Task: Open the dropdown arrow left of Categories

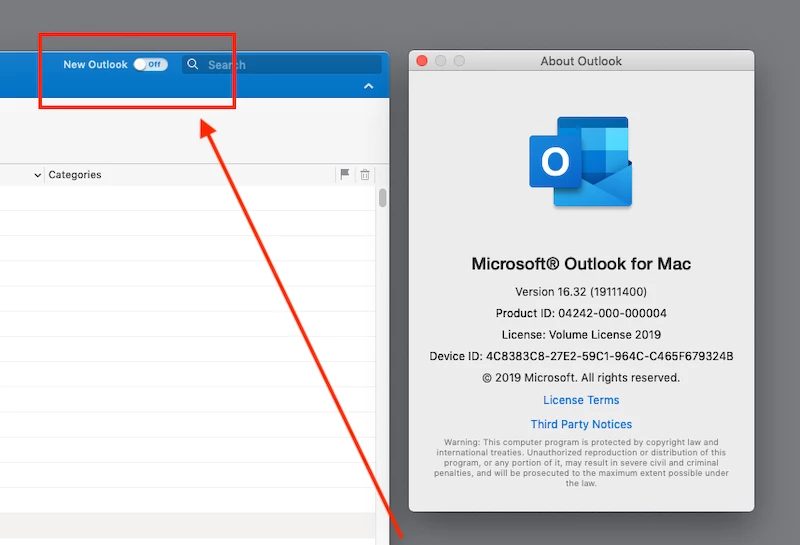Action: [37, 175]
